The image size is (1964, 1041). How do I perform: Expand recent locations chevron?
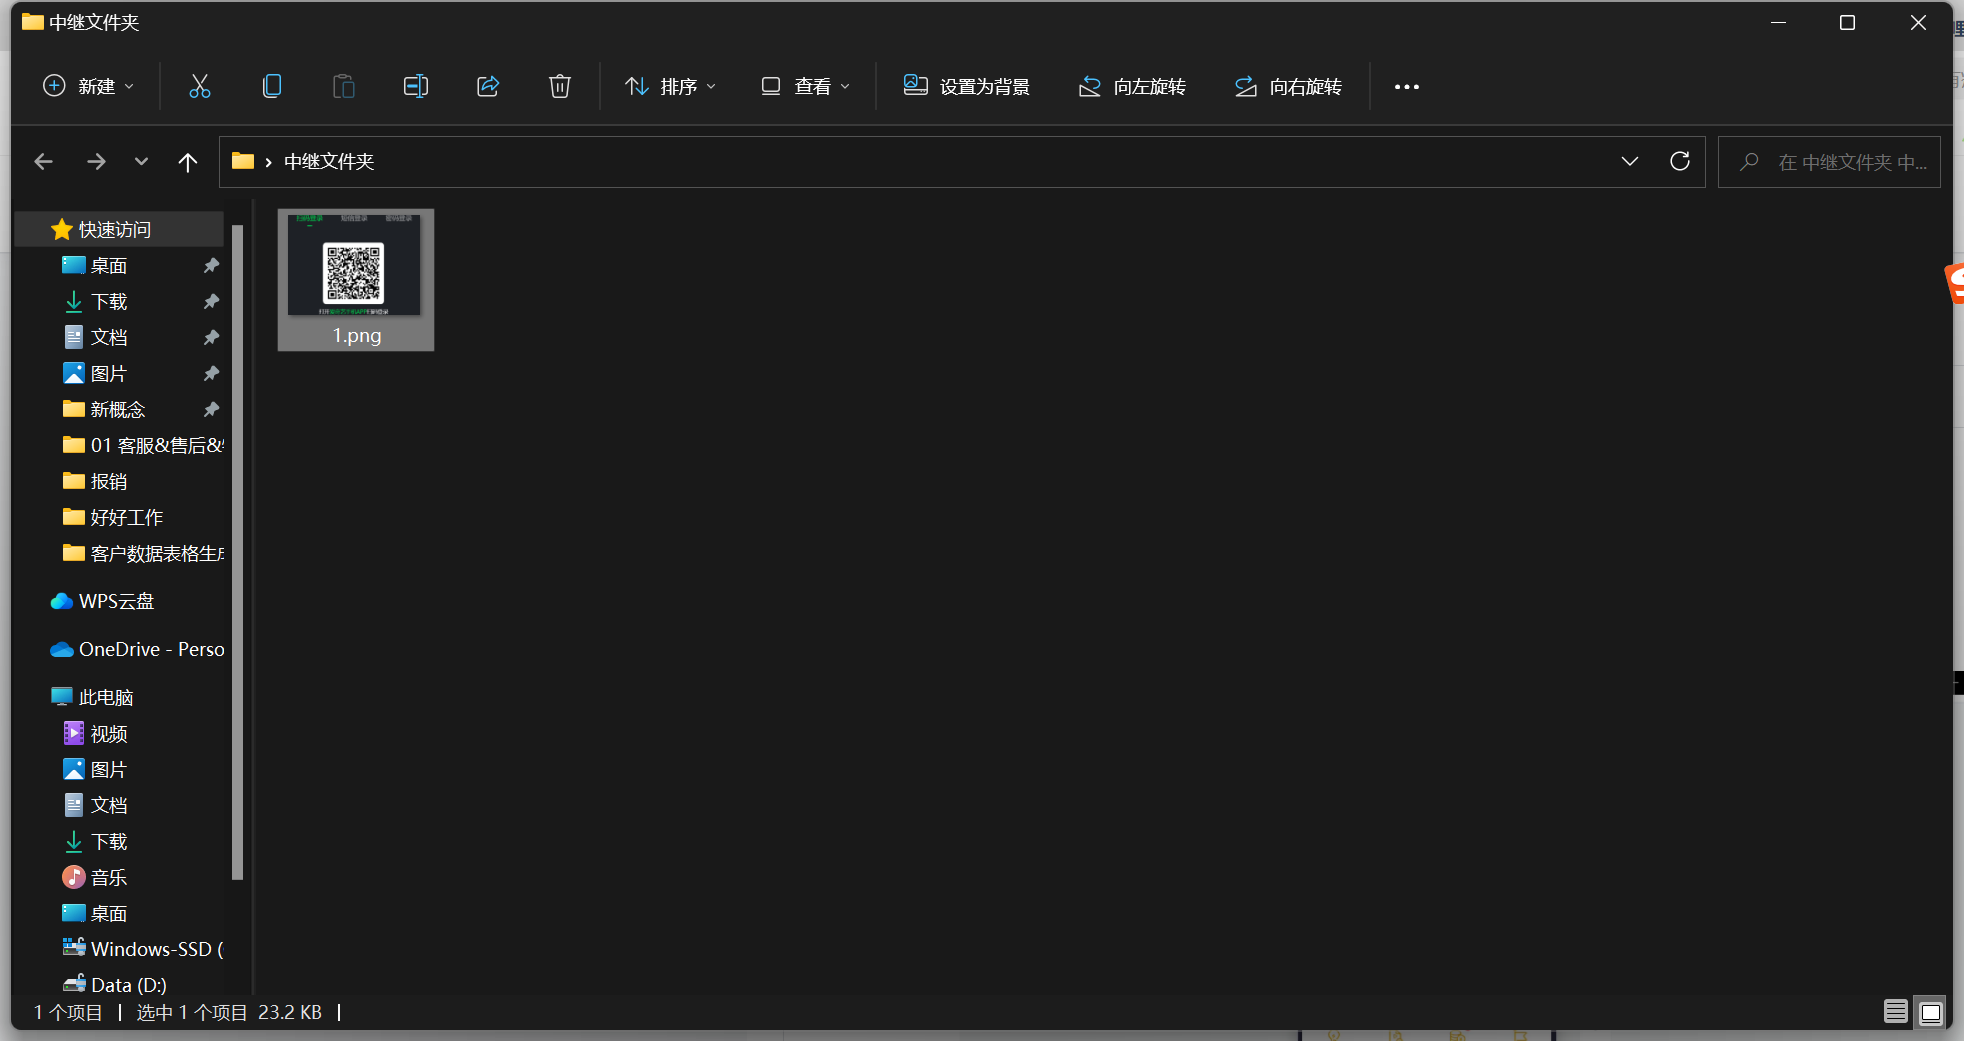141,162
